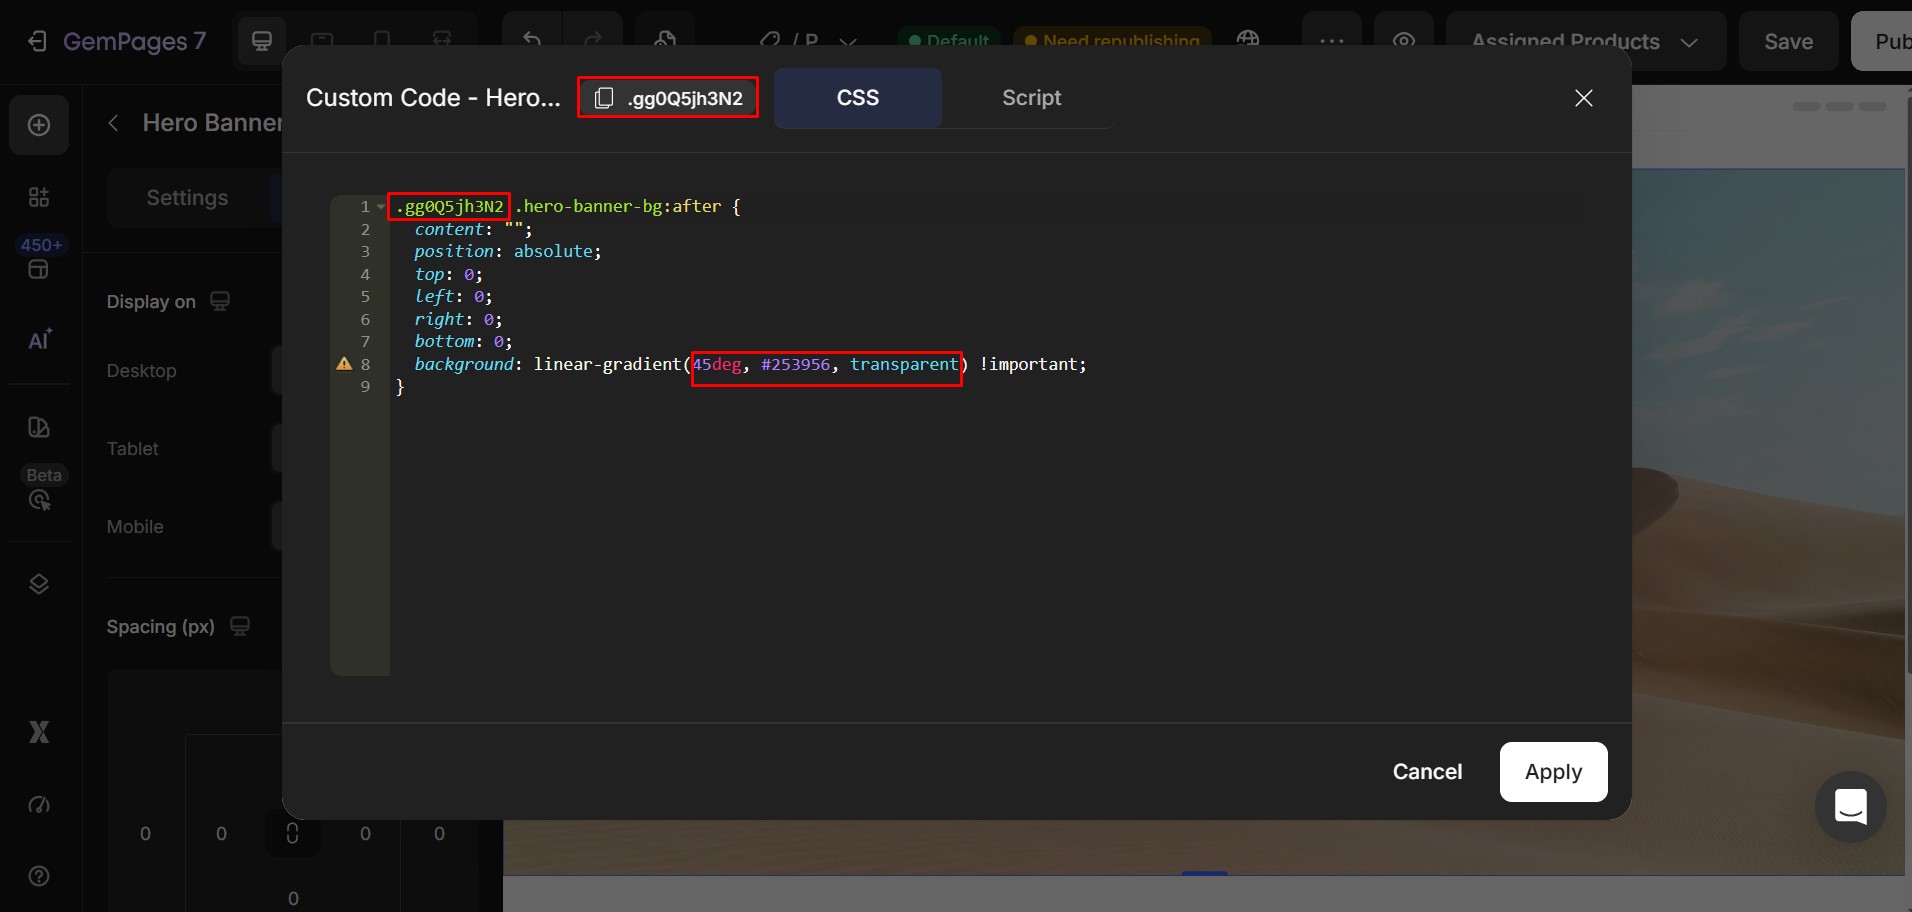Switch to the Script tab
1912x912 pixels.
pos(1031,98)
